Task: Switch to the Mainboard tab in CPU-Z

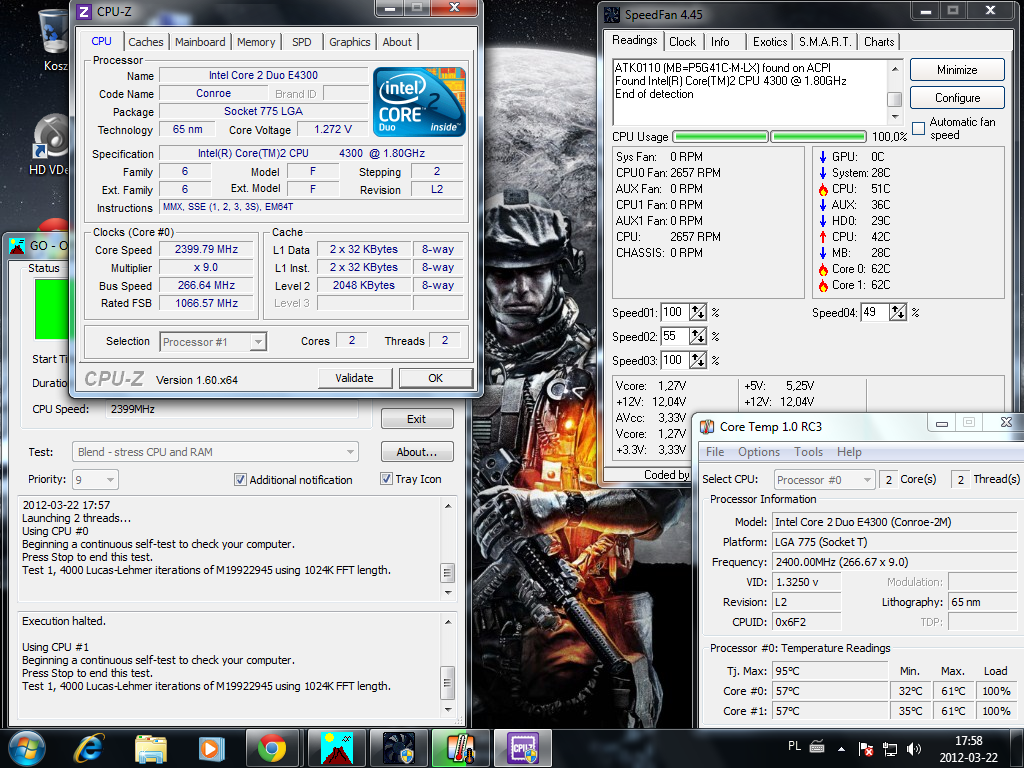Action: point(200,42)
